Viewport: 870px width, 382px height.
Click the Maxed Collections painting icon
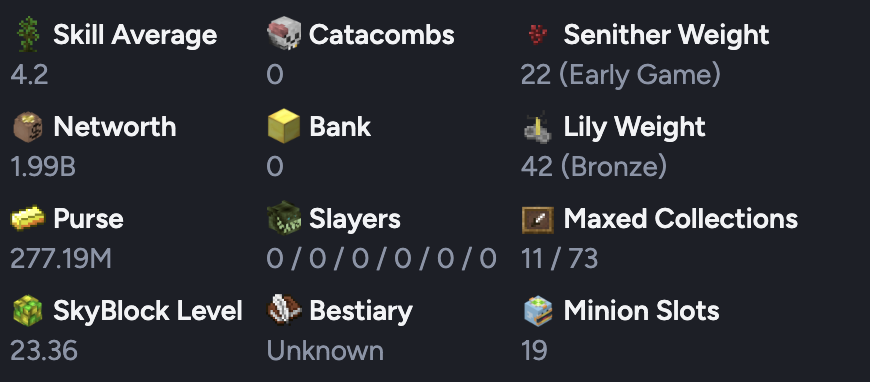click(x=538, y=219)
